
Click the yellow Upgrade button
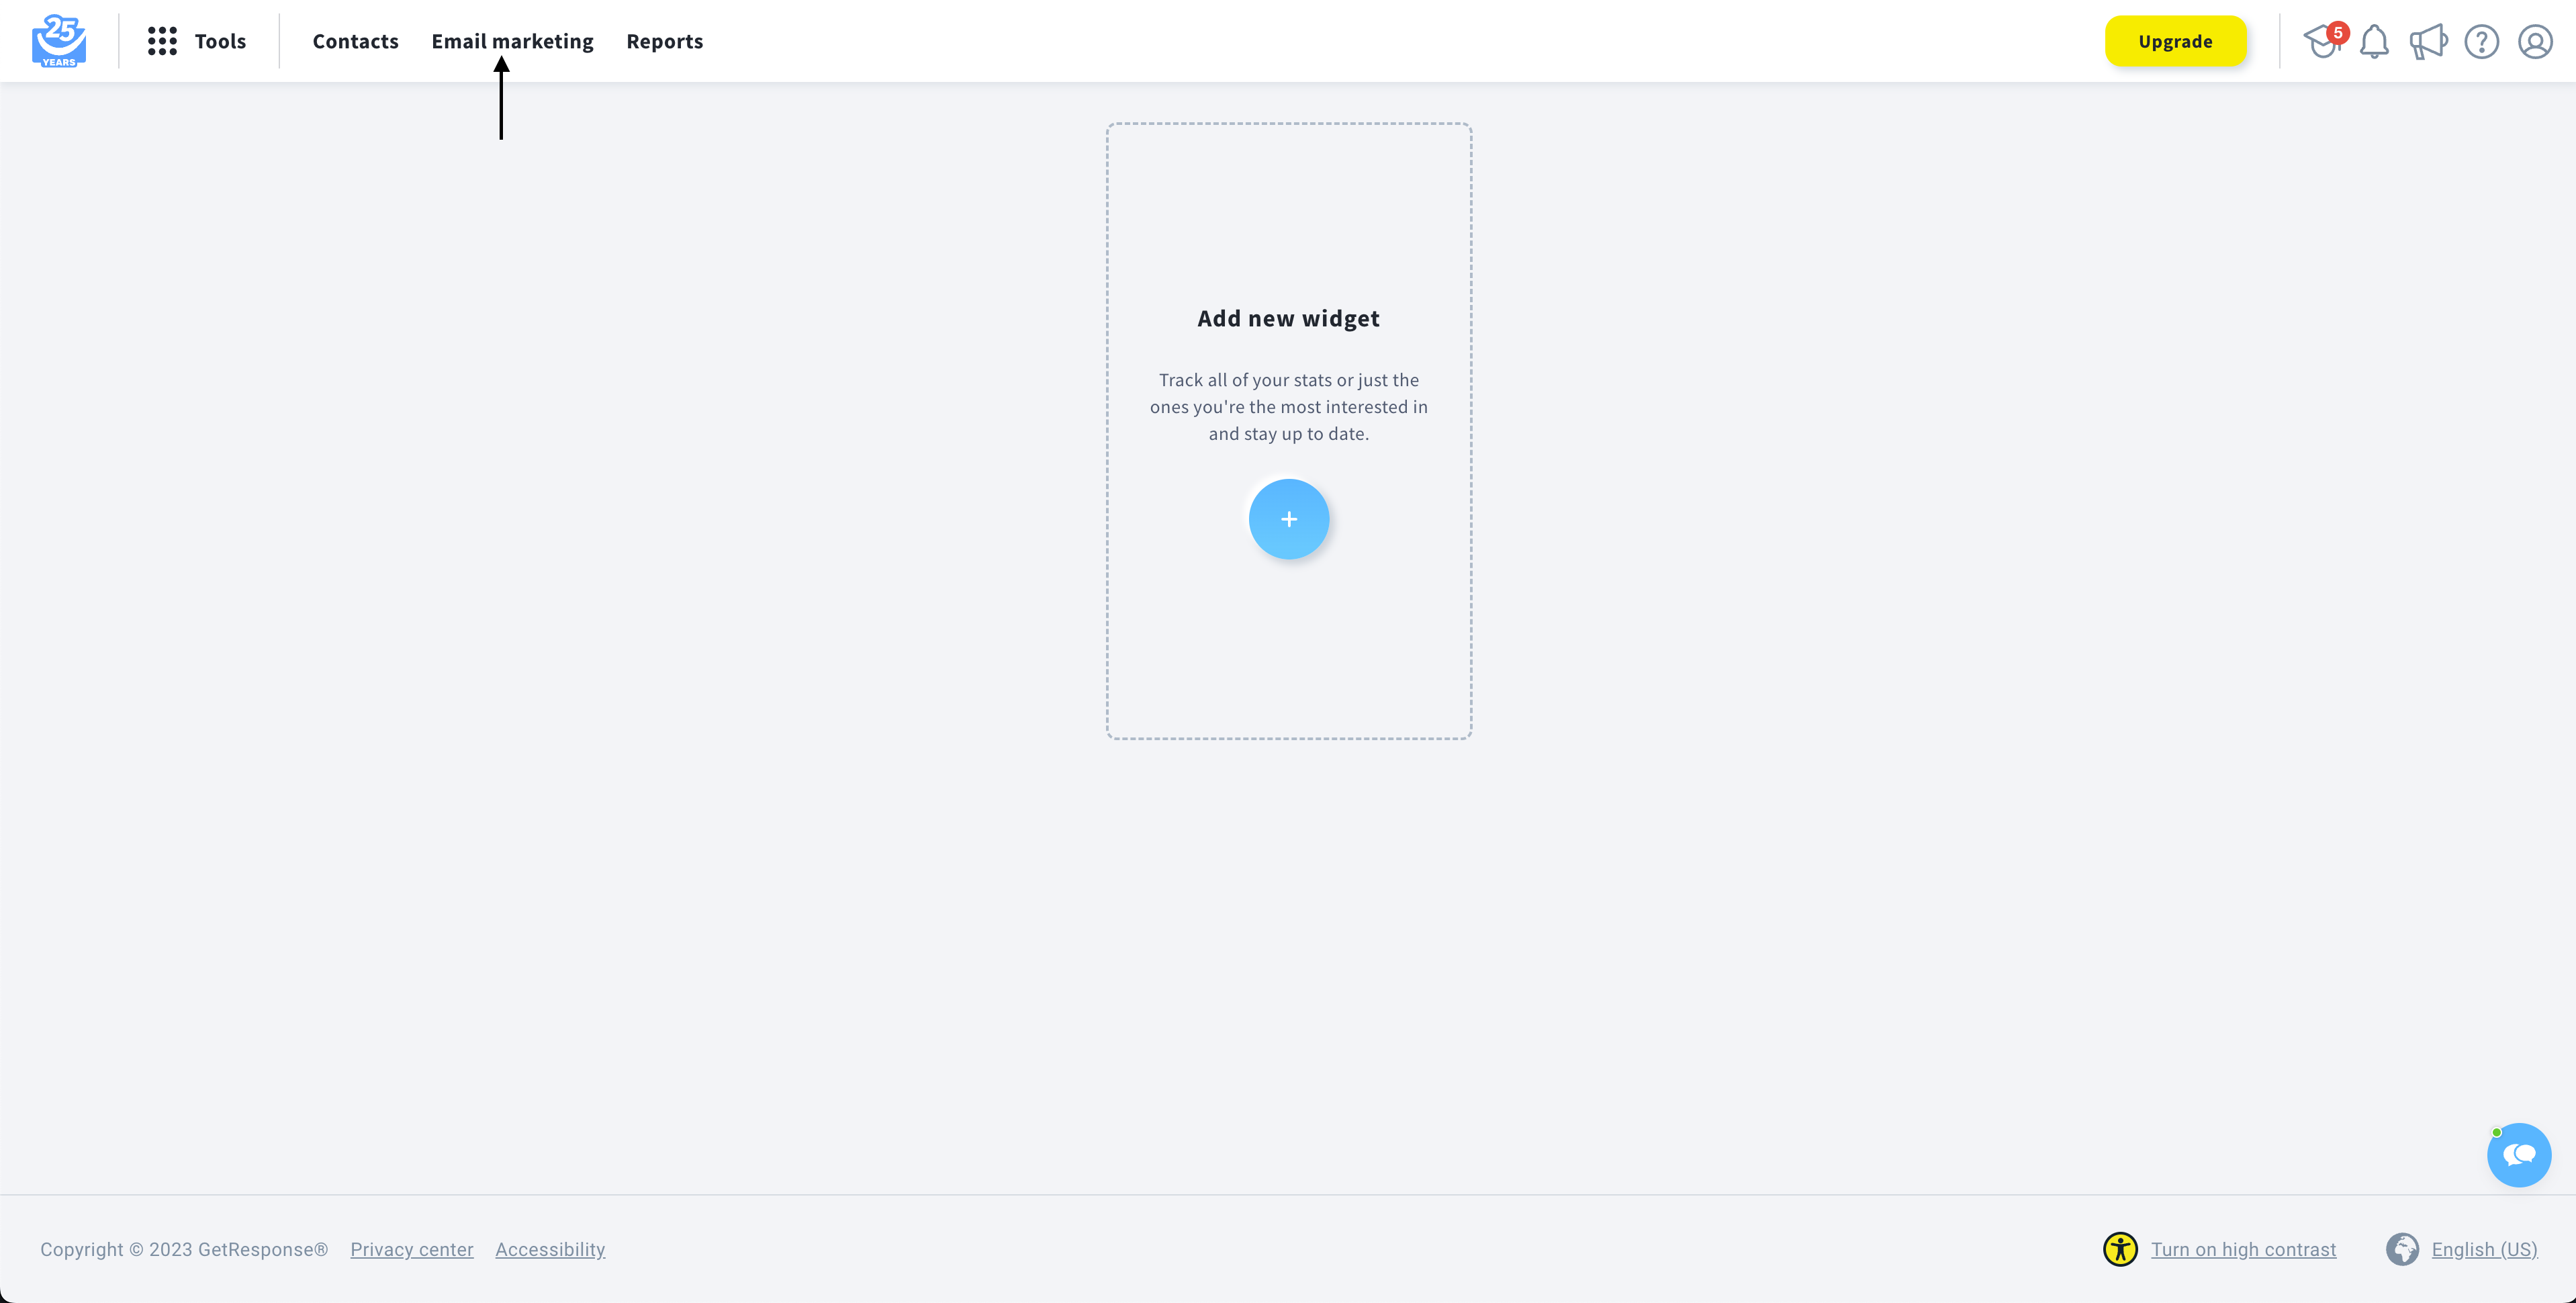(x=2175, y=41)
